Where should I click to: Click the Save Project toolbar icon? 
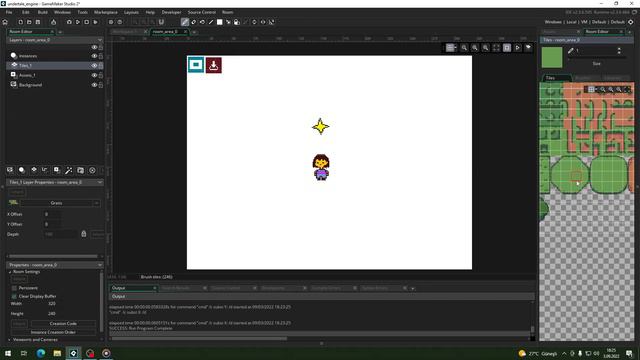tap(38, 22)
